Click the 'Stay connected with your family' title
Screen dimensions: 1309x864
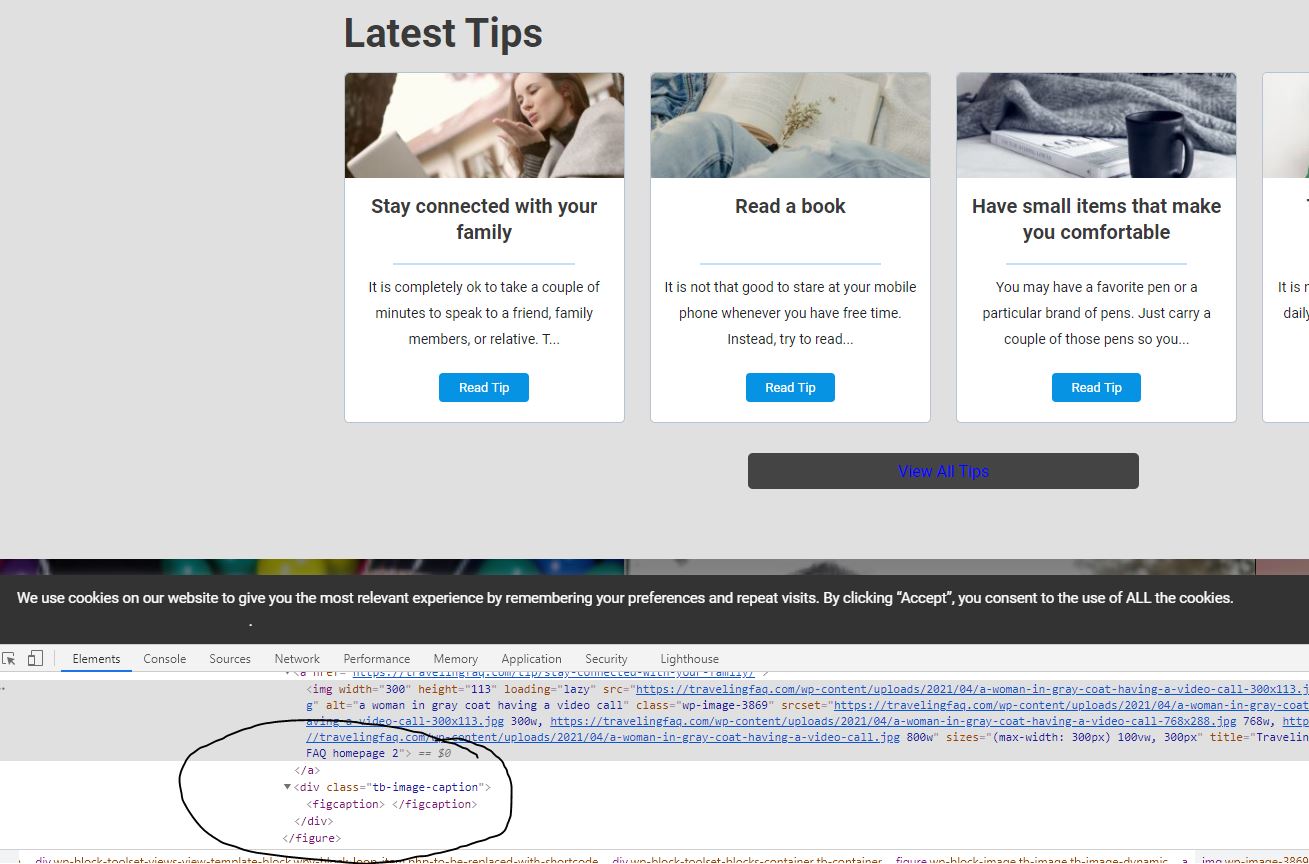coord(484,219)
